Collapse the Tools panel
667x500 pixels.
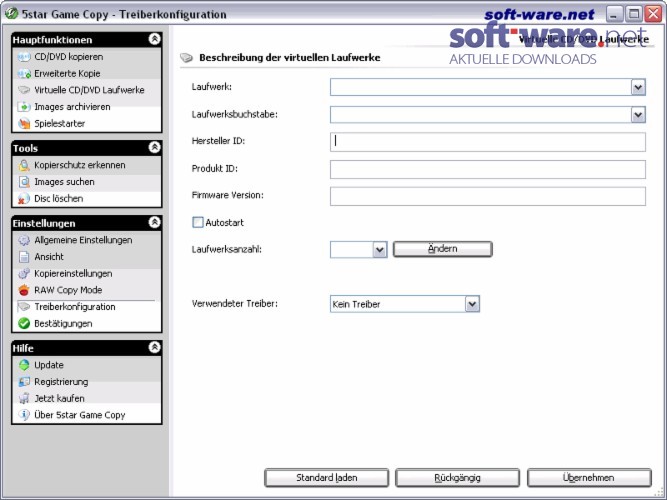click(x=154, y=147)
